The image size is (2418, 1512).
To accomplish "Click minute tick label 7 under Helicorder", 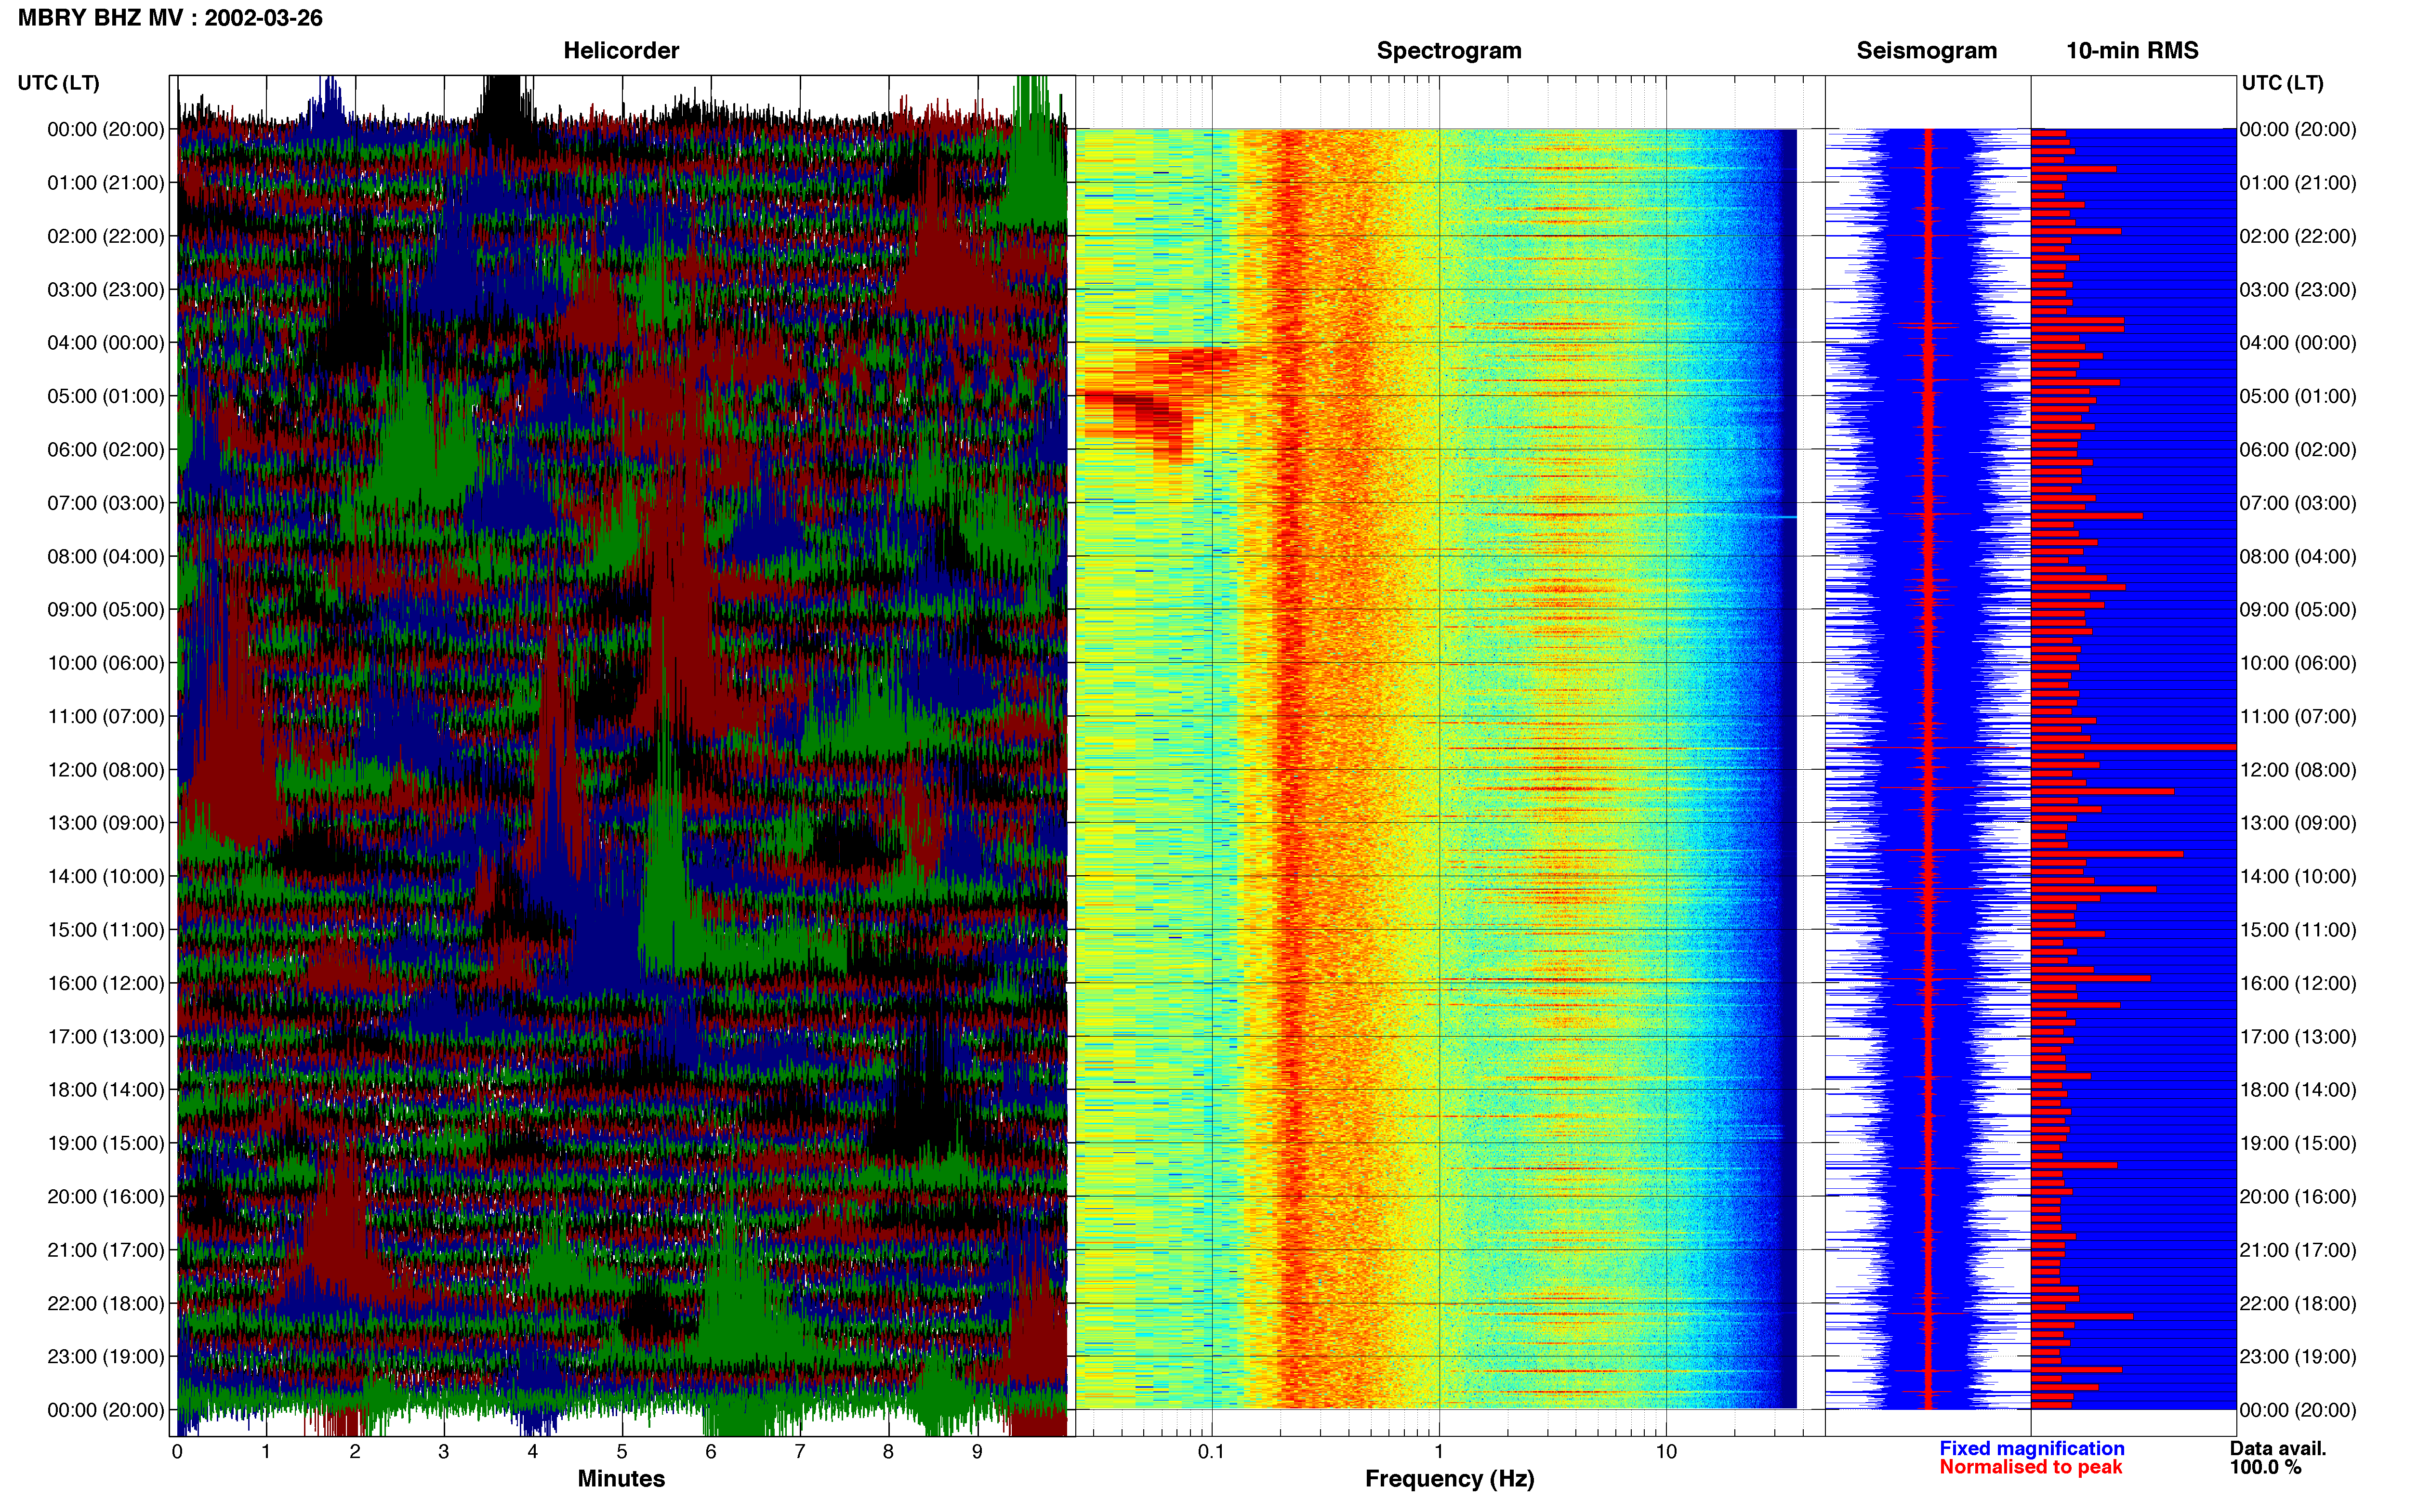I will [x=800, y=1452].
